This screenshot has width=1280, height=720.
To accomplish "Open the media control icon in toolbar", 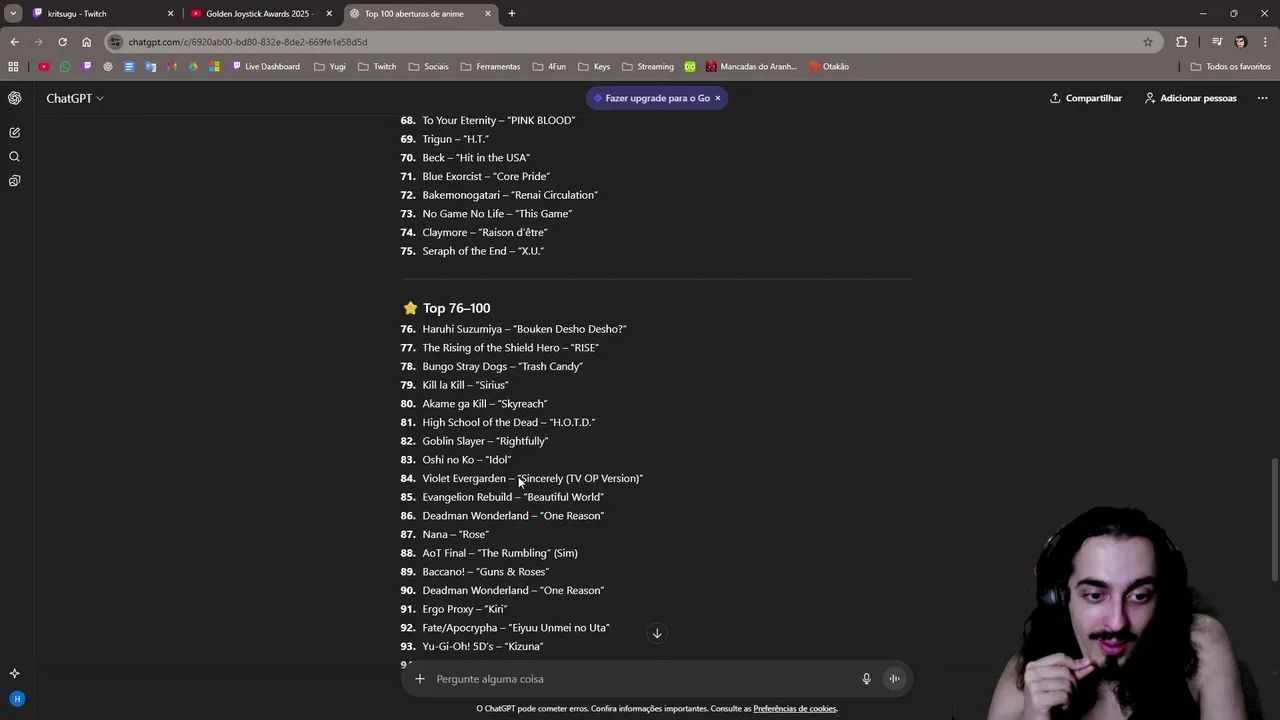I will [1217, 42].
